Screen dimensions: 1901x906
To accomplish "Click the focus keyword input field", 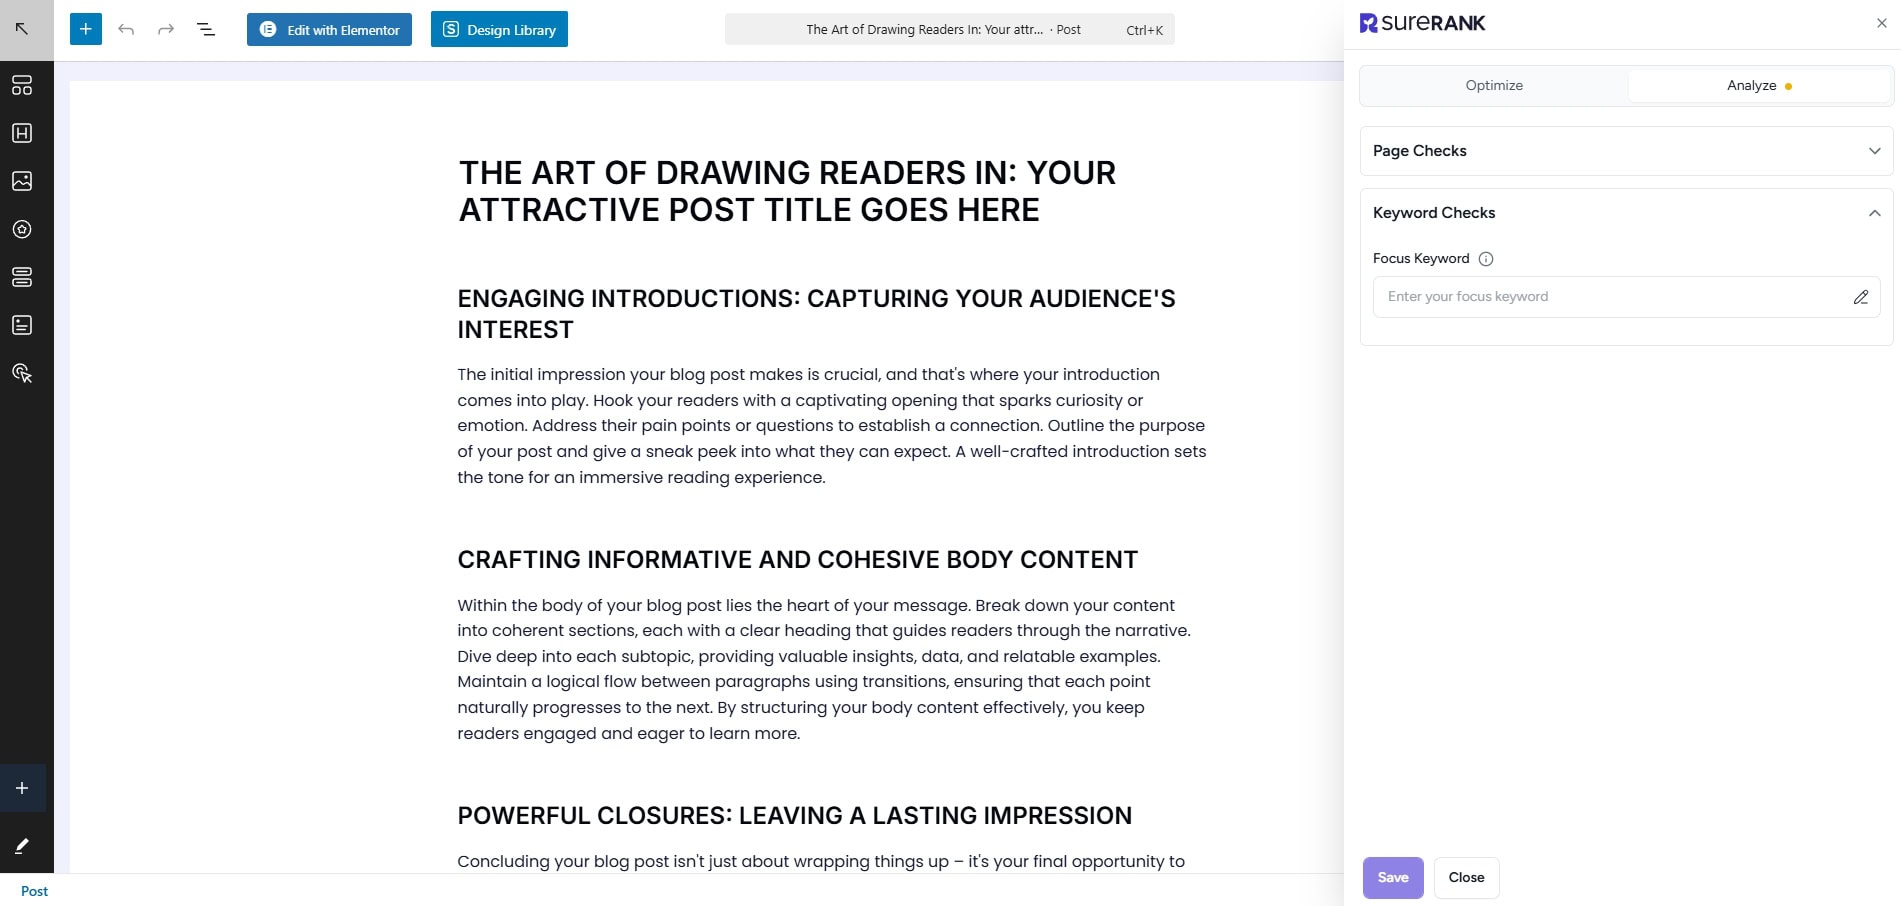I will [x=1626, y=297].
